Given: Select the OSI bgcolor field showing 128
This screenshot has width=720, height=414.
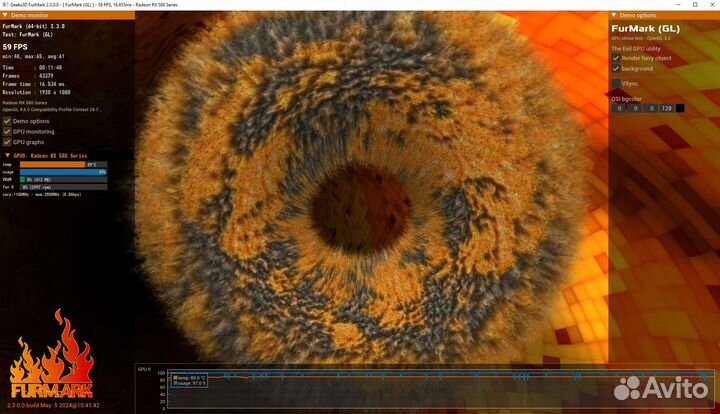Looking at the screenshot, I should click(x=664, y=108).
